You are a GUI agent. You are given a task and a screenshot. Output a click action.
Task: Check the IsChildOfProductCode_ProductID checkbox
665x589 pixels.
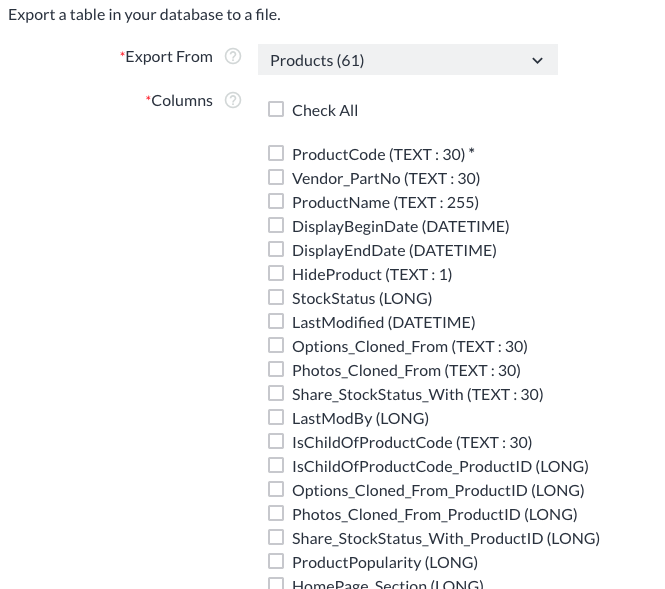(276, 465)
